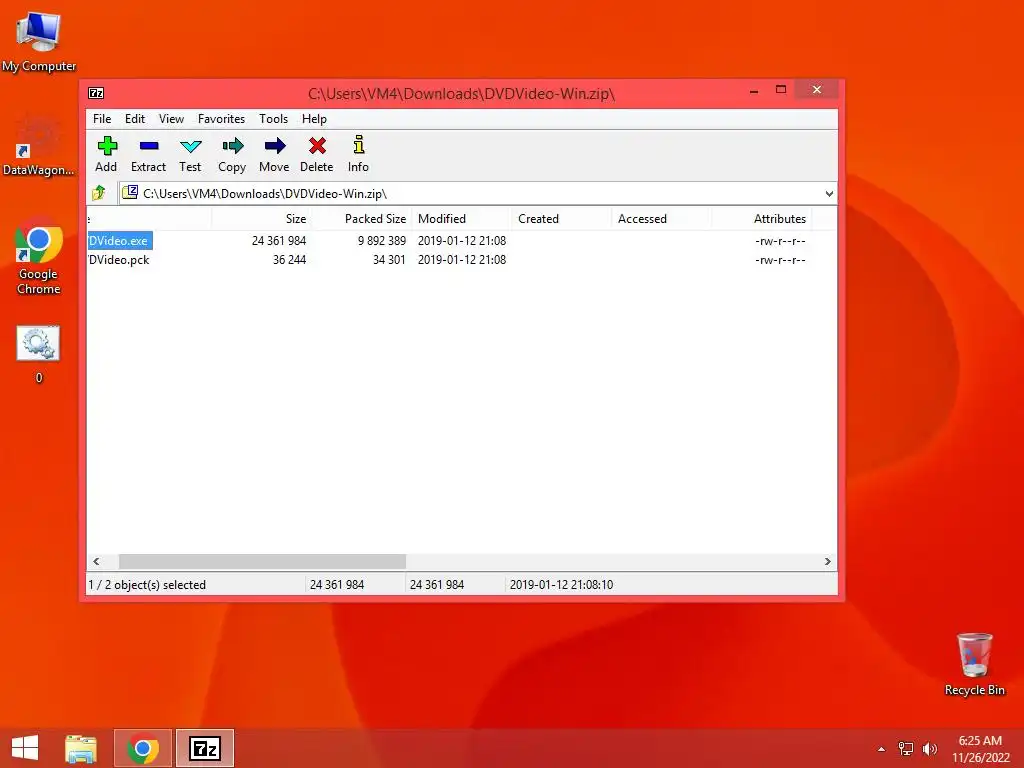Open the Tools menu

(273, 119)
